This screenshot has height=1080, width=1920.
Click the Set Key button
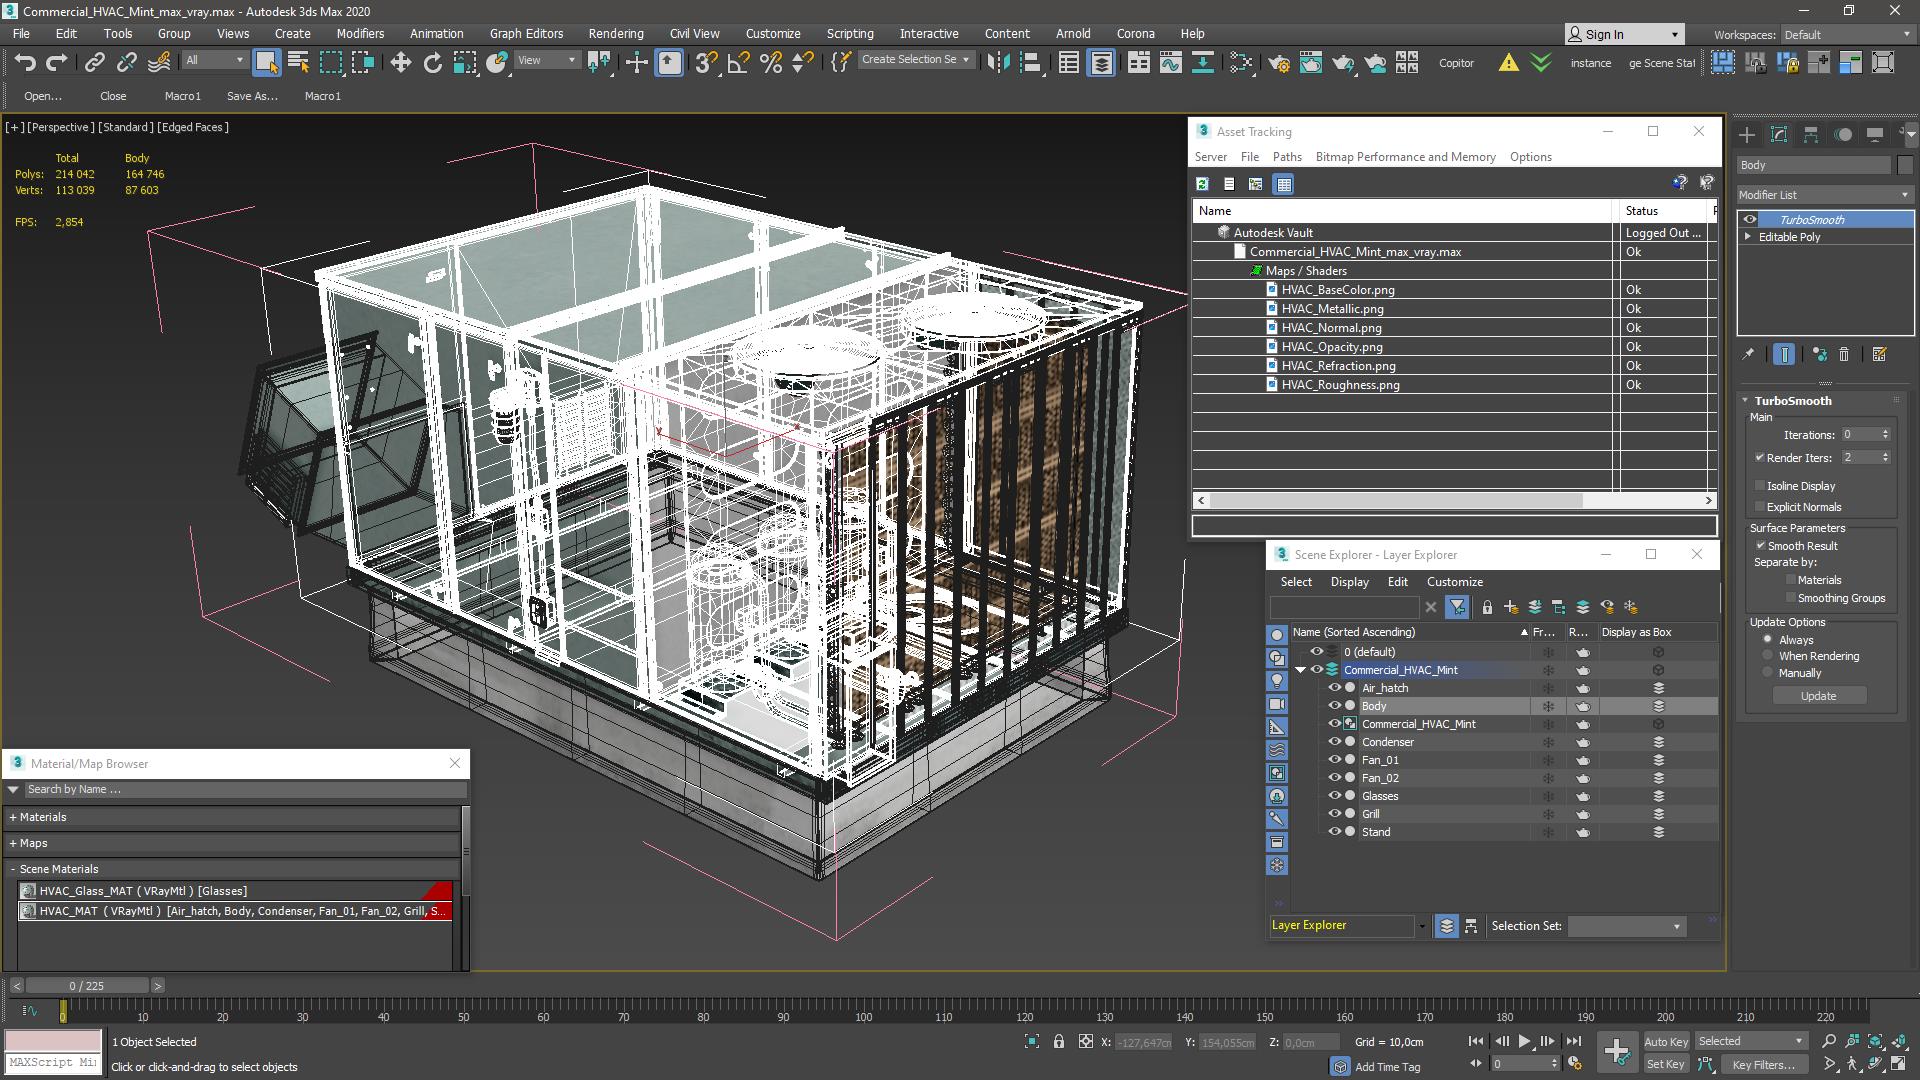click(x=1665, y=1064)
